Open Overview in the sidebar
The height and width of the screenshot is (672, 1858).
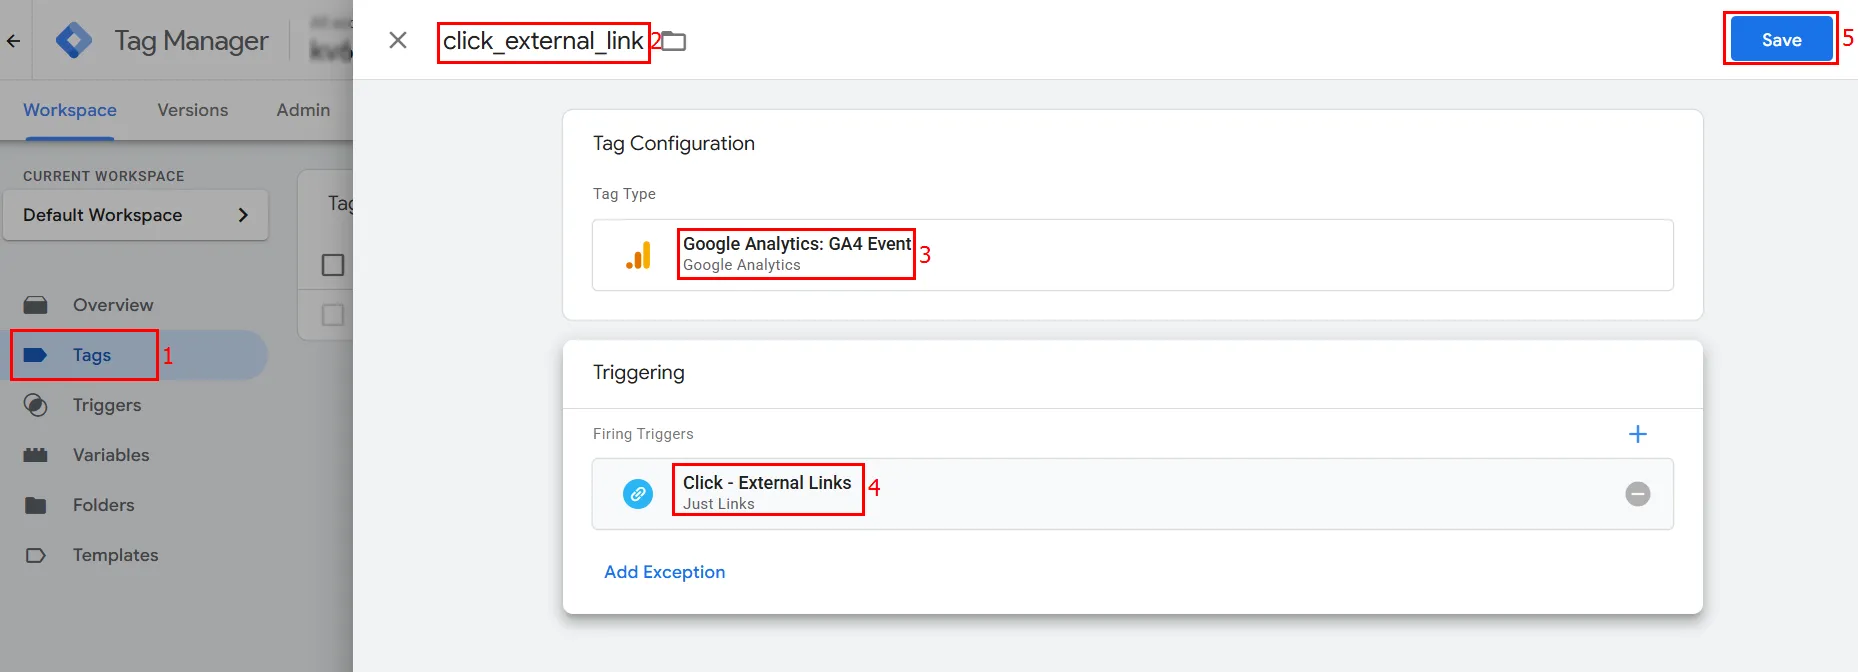(x=112, y=305)
